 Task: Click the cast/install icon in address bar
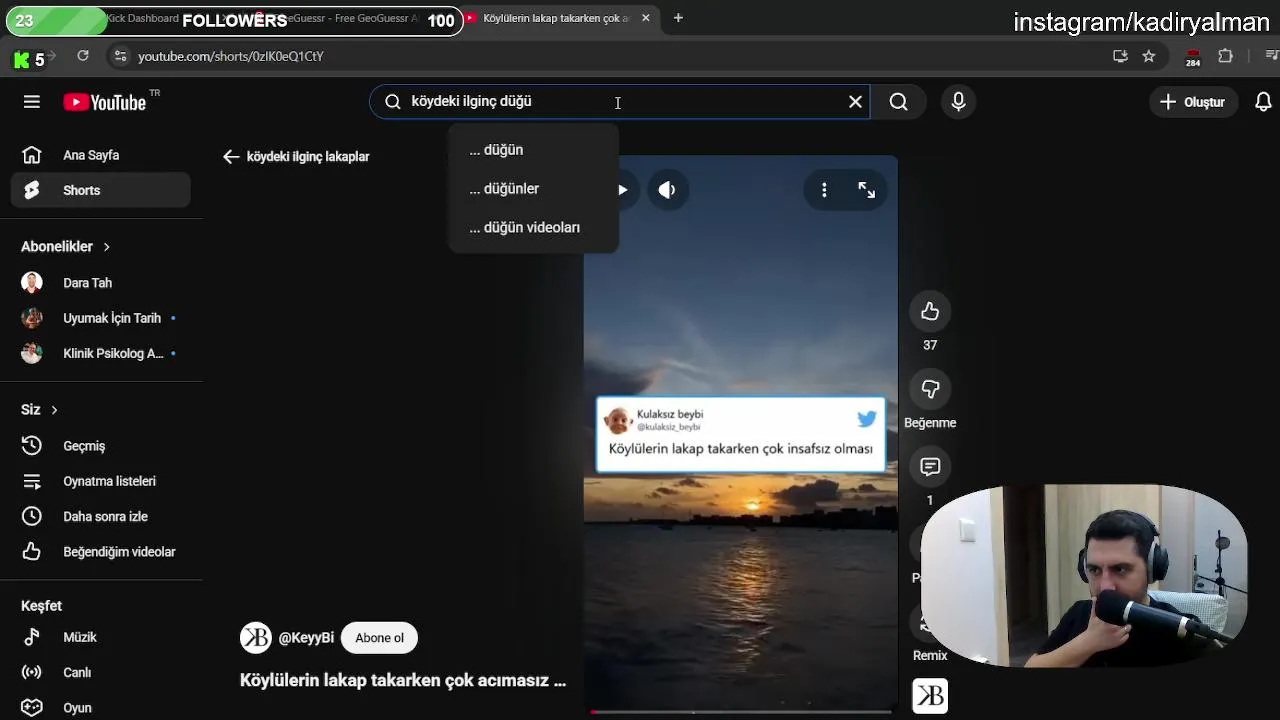pyautogui.click(x=1120, y=56)
